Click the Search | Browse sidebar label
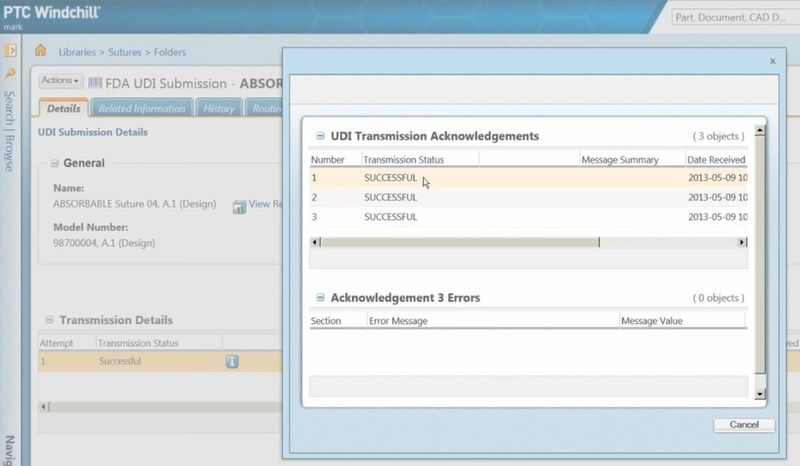The height and width of the screenshot is (466, 800). coord(10,131)
